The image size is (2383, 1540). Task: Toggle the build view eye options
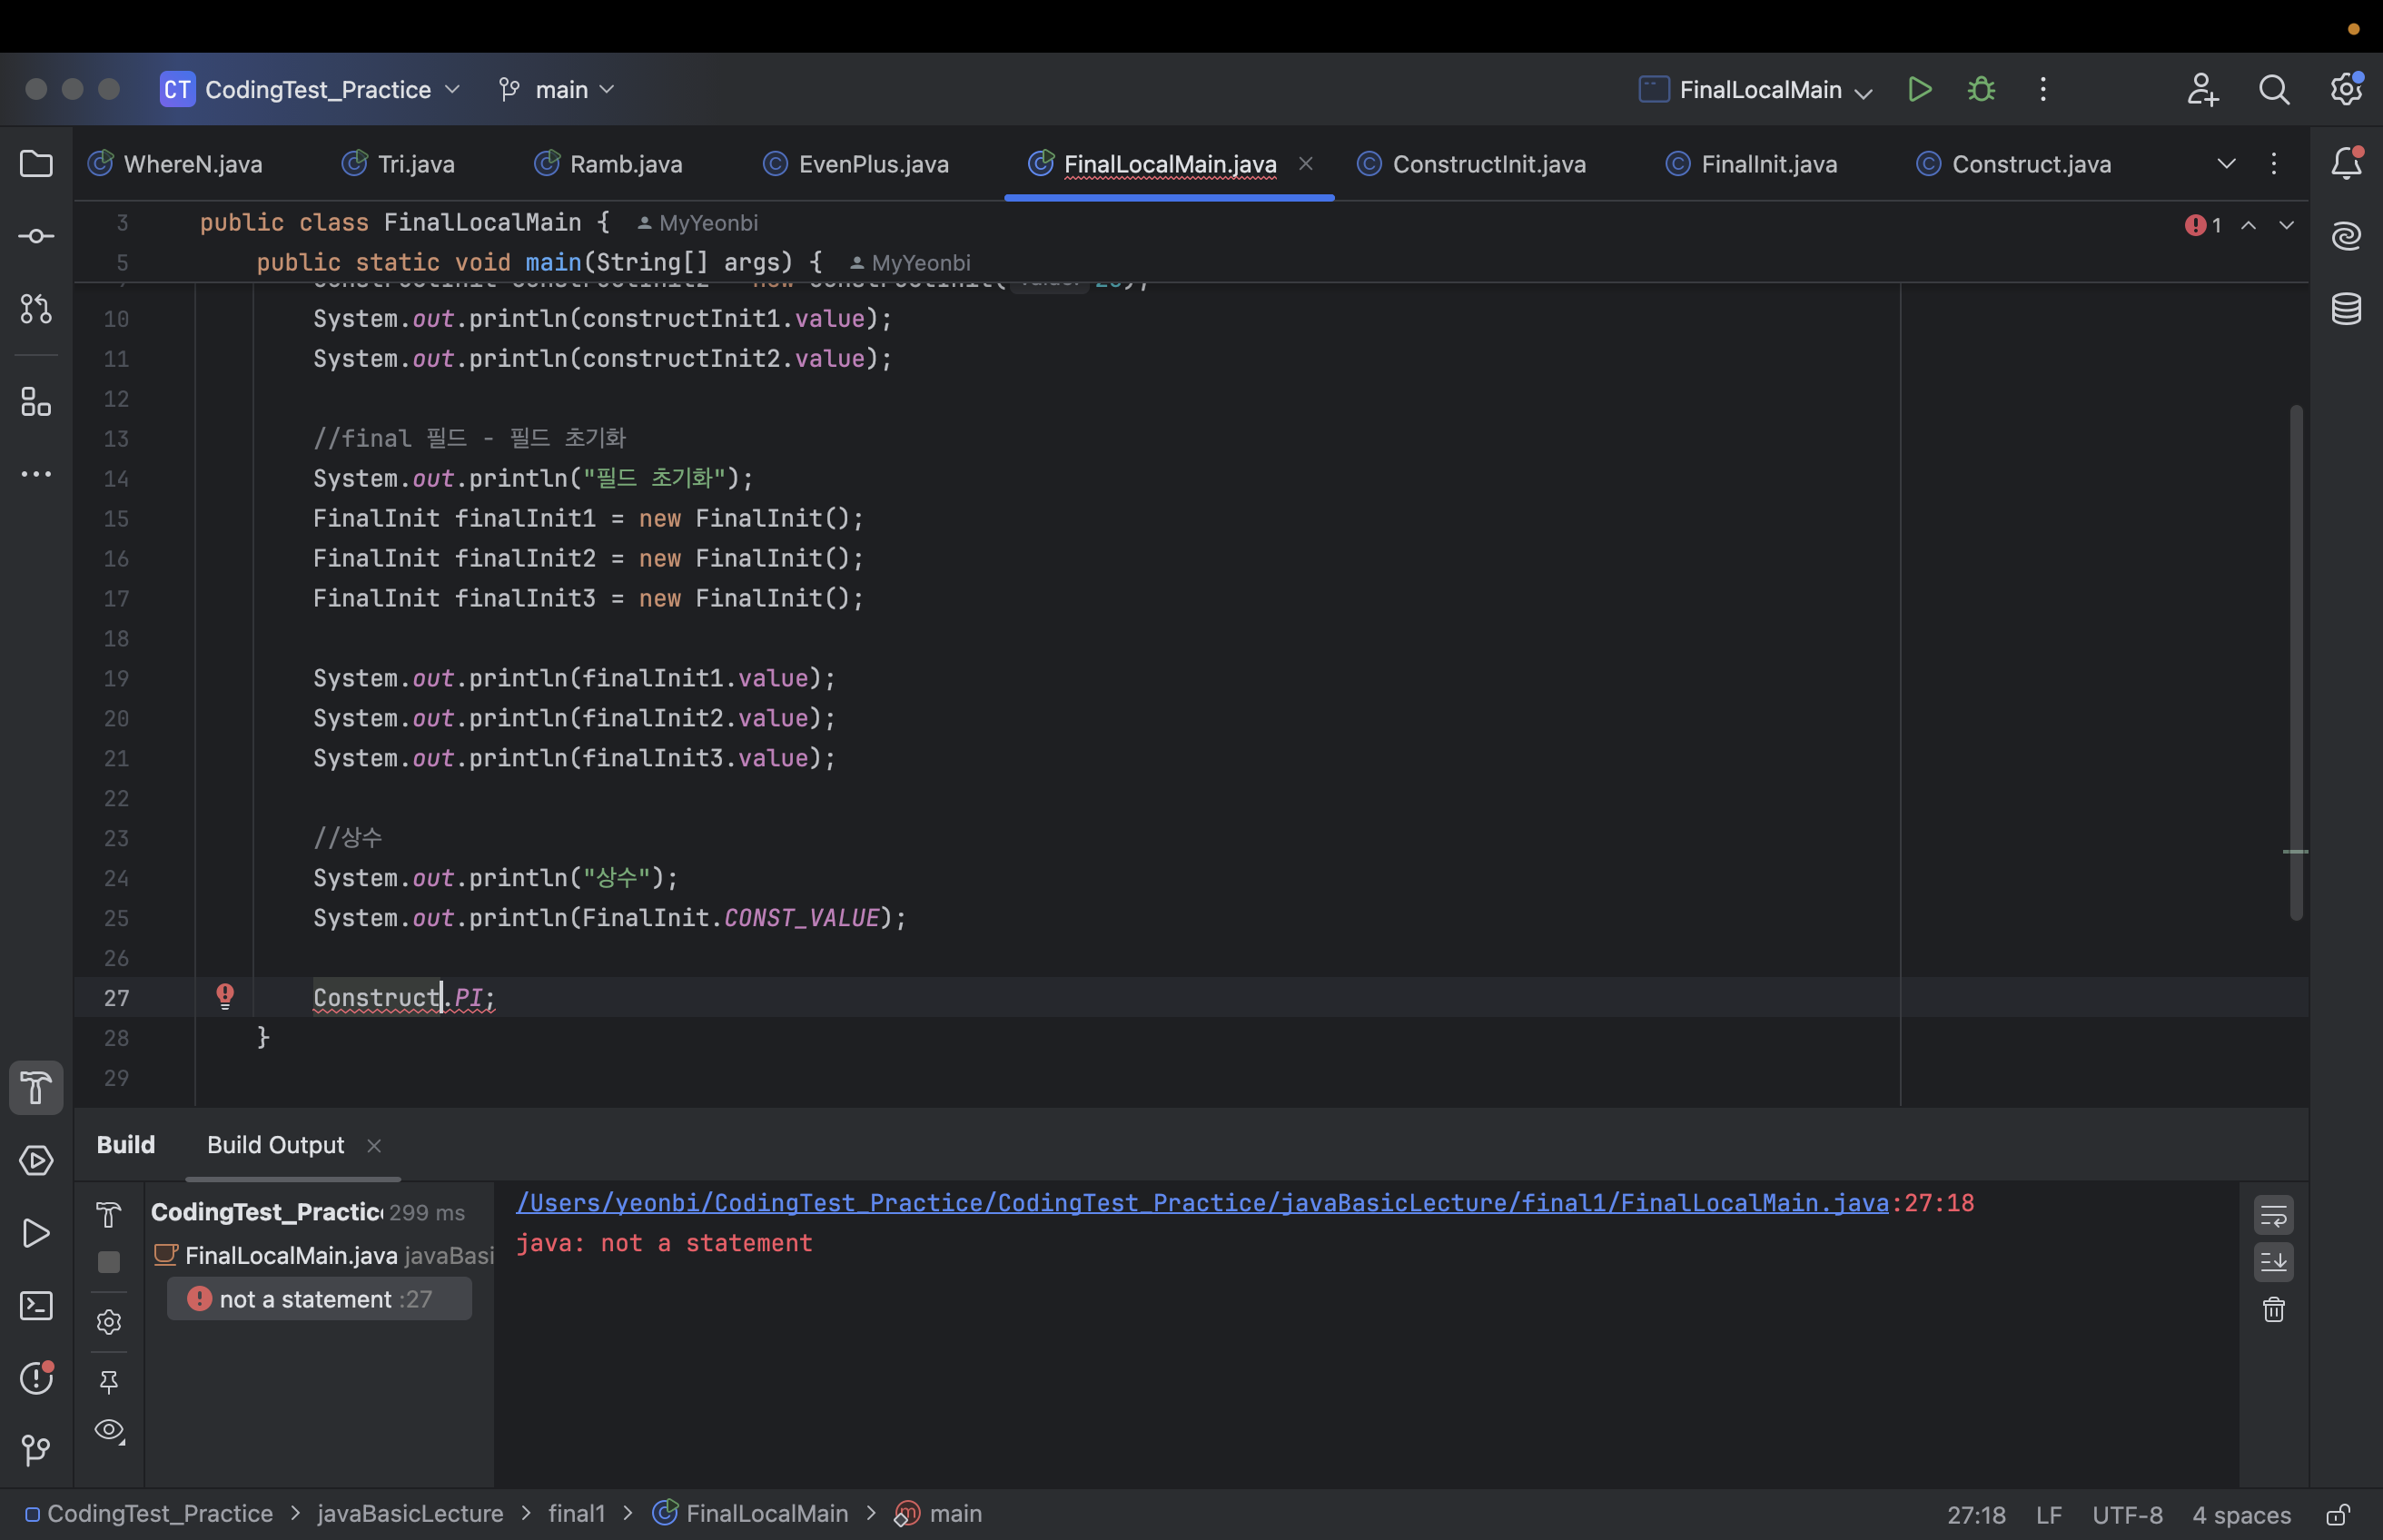point(109,1430)
